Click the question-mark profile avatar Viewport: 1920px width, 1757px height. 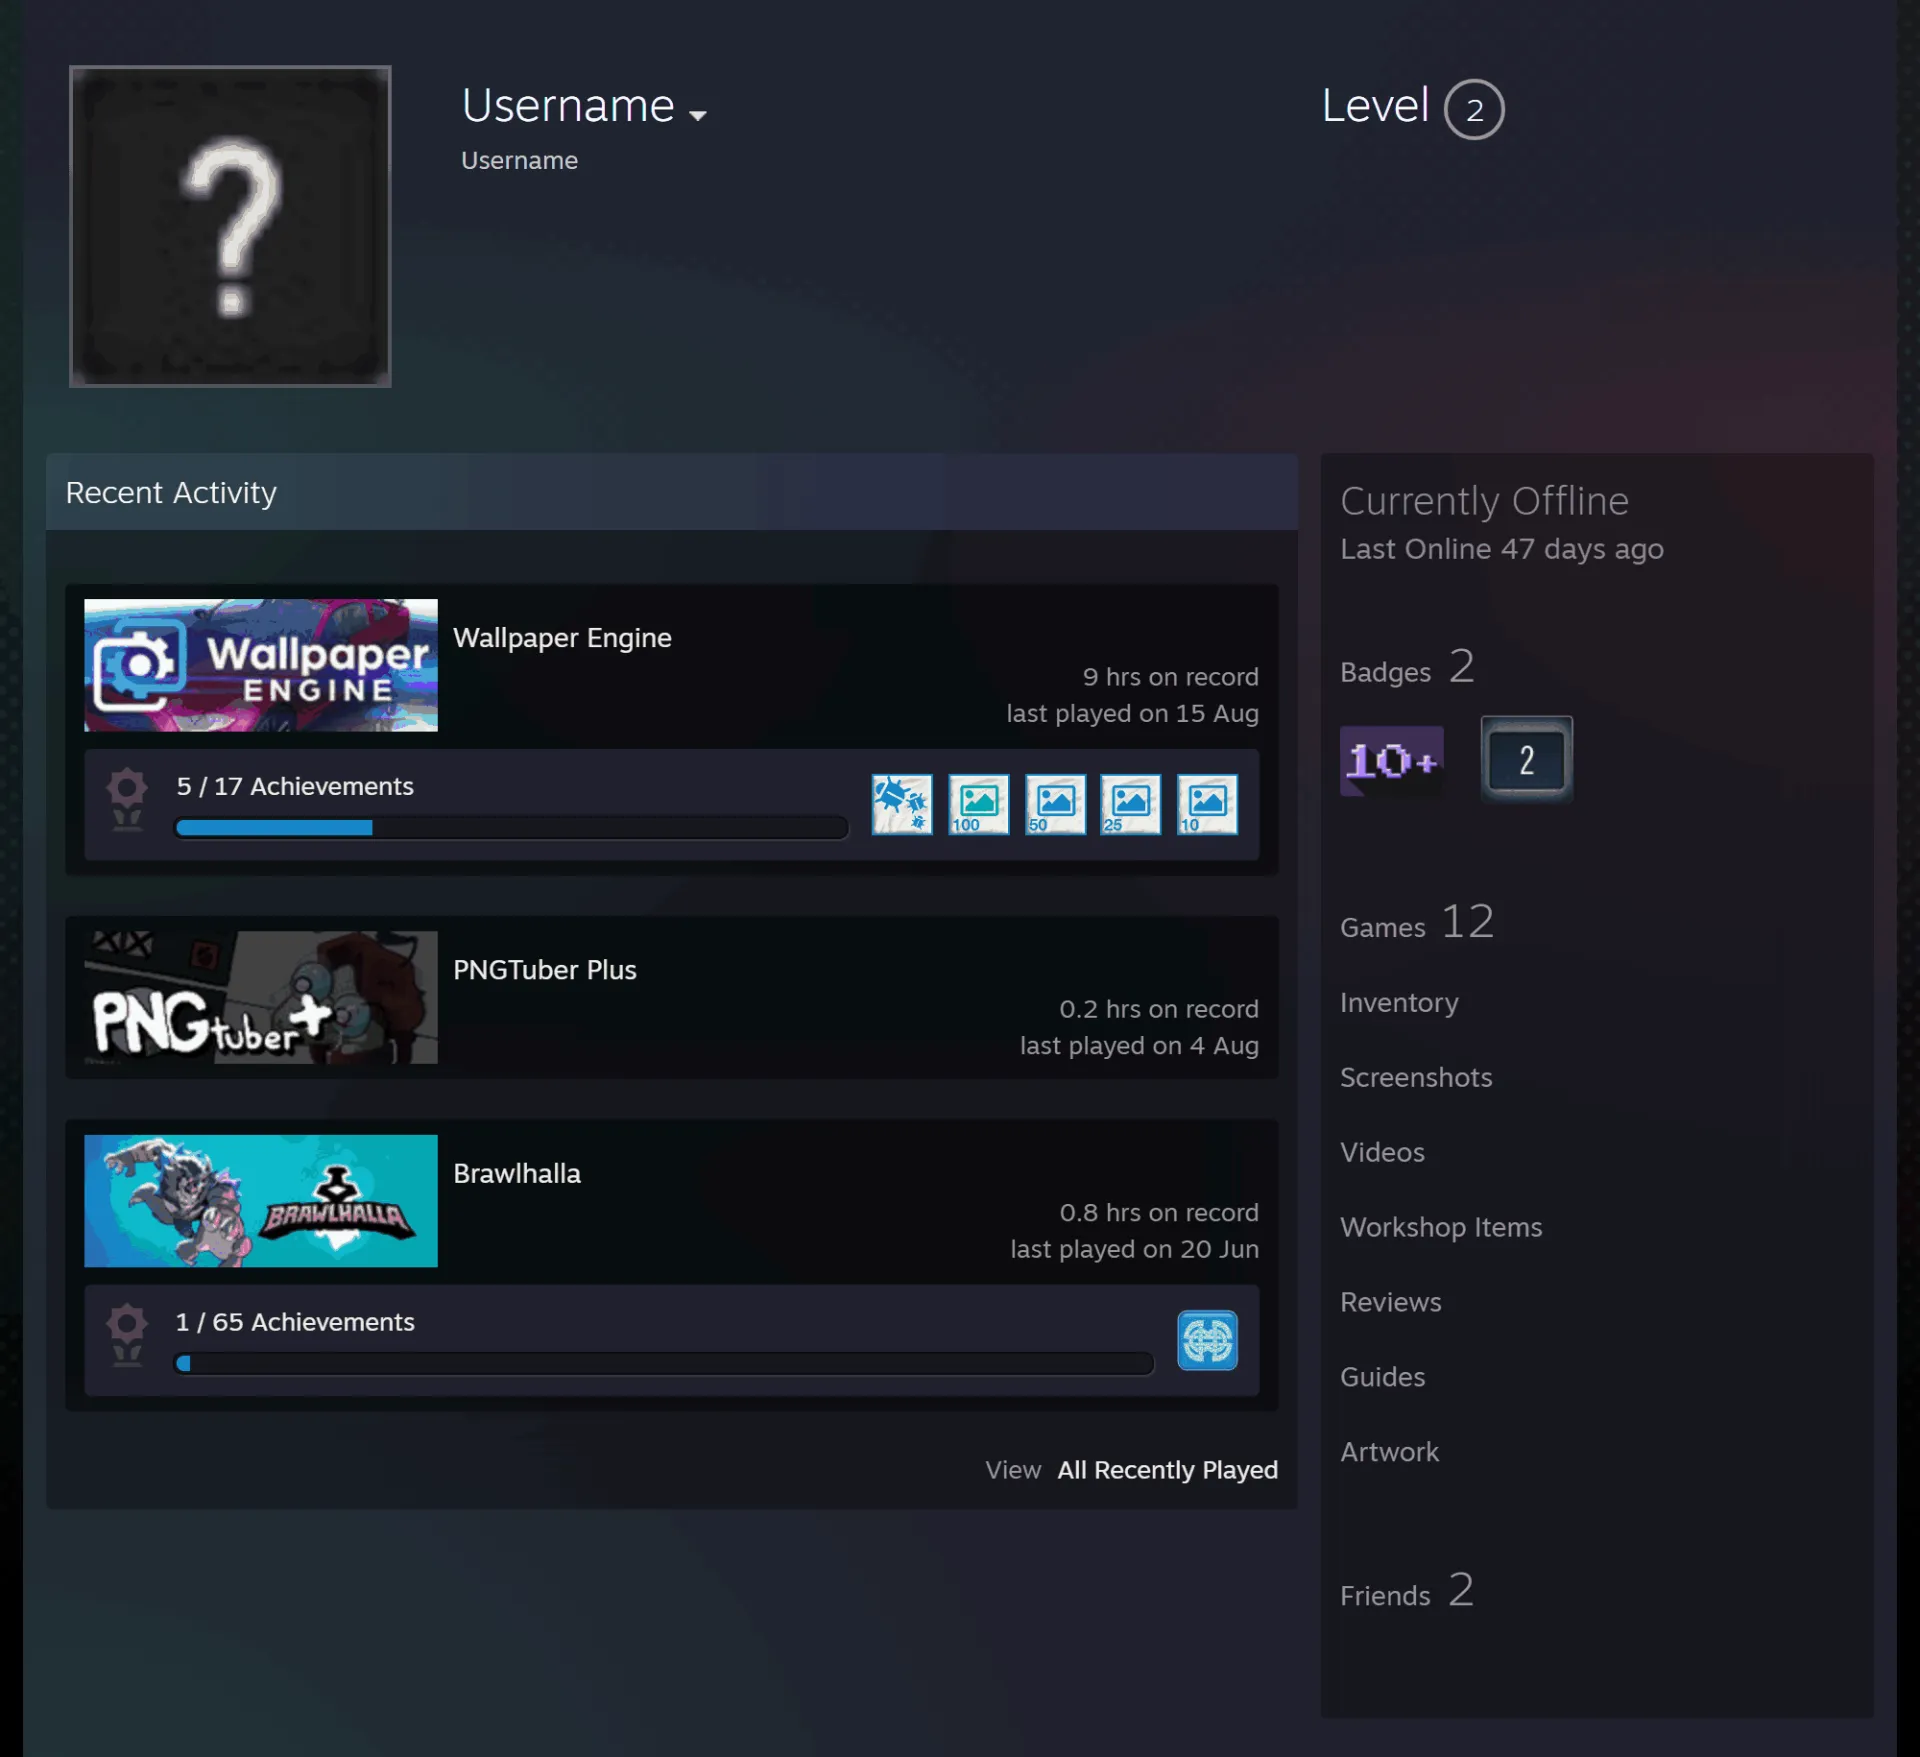[x=230, y=226]
